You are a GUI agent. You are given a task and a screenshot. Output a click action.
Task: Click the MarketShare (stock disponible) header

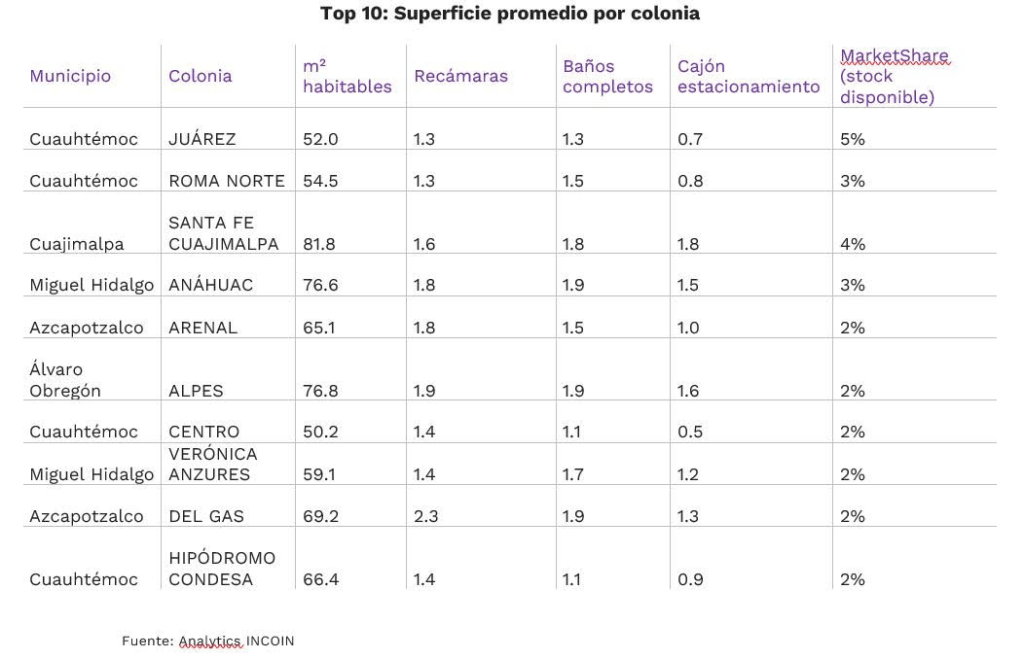tap(894, 76)
